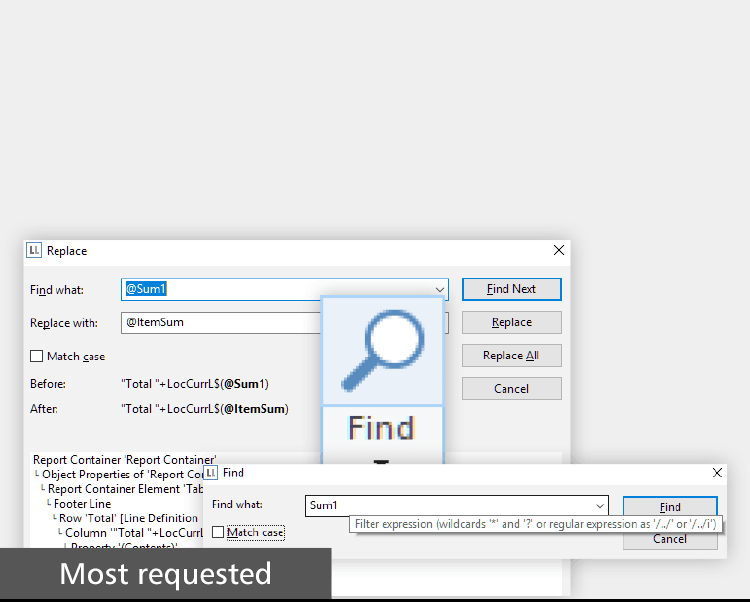The width and height of the screenshot is (750, 602).
Task: Click the Find Next button
Action: tap(511, 289)
